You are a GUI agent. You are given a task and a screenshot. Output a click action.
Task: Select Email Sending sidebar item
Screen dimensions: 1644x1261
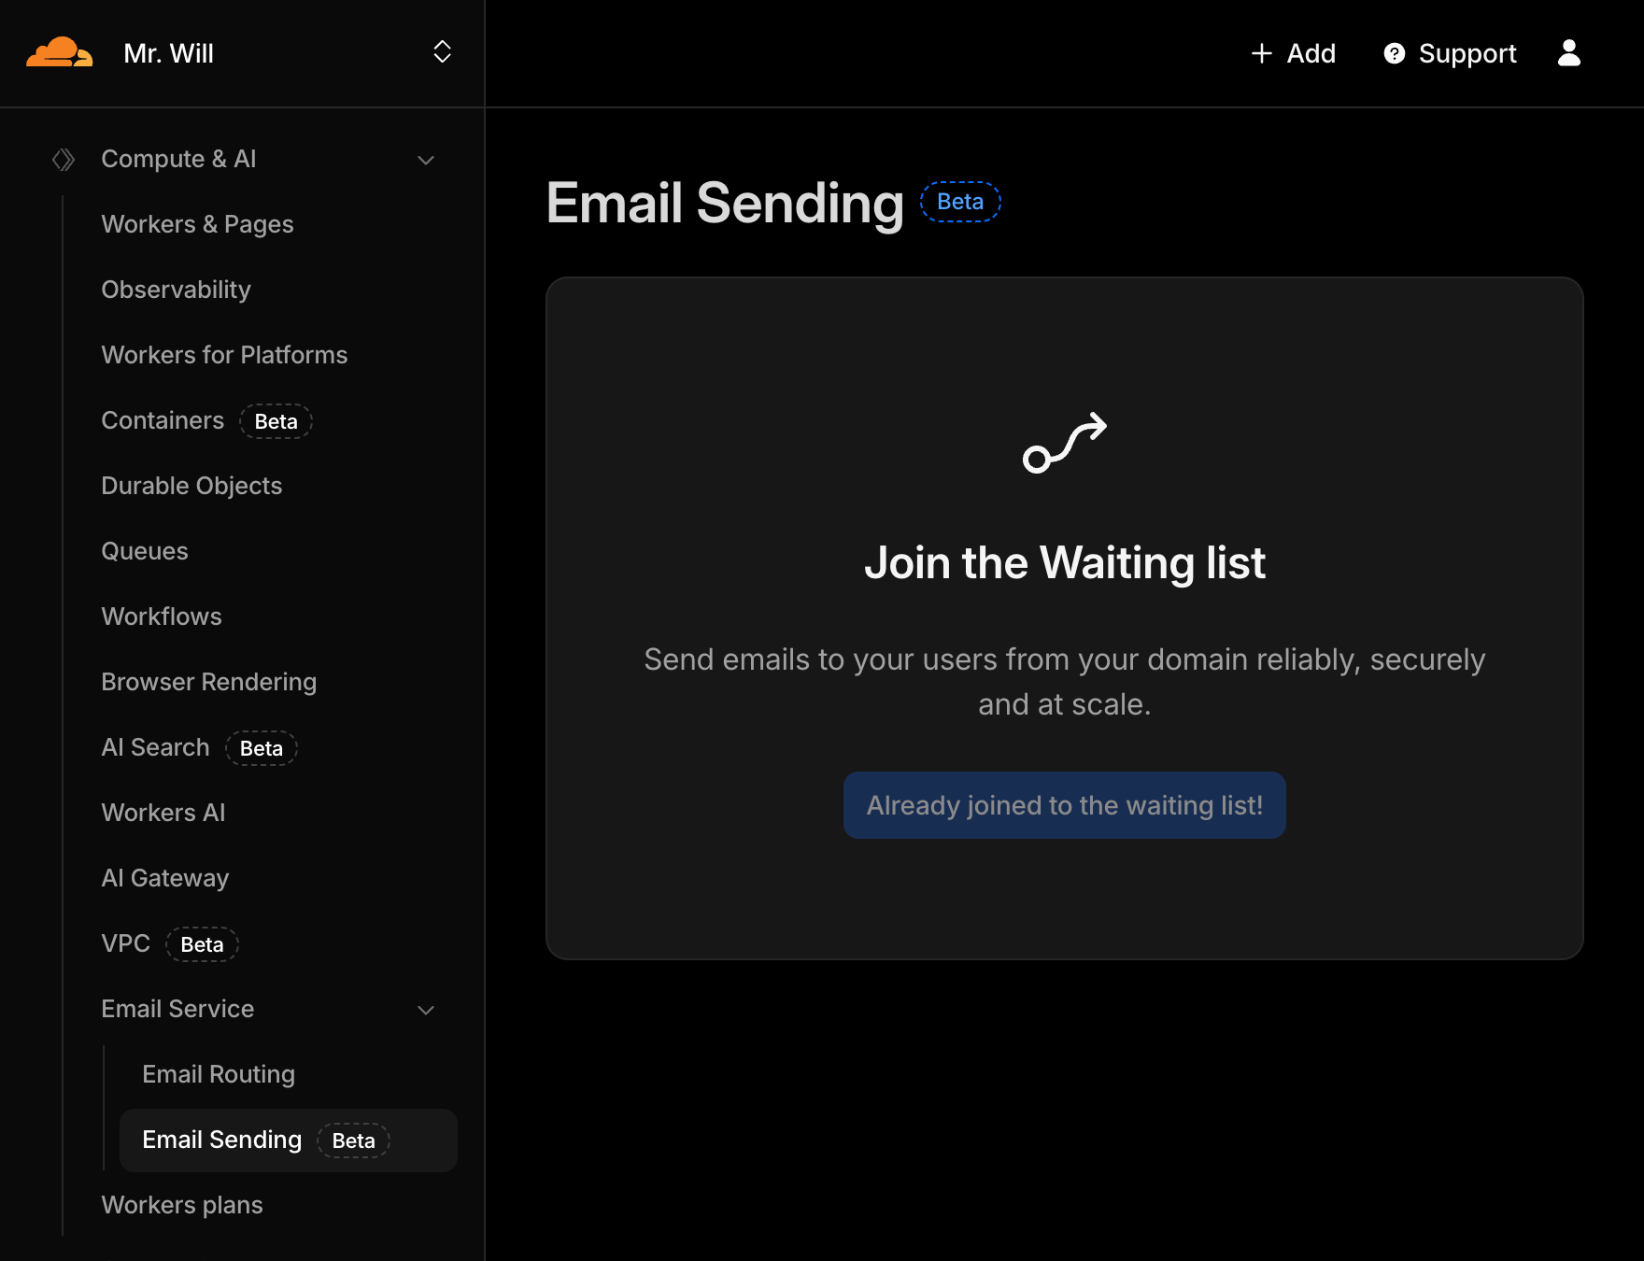coord(222,1140)
